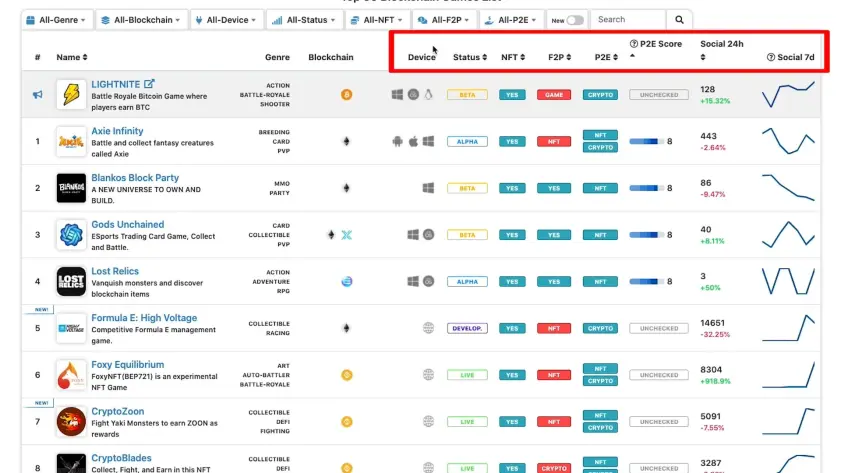Click the Lost Relics logo thumbnail

pyautogui.click(x=71, y=282)
